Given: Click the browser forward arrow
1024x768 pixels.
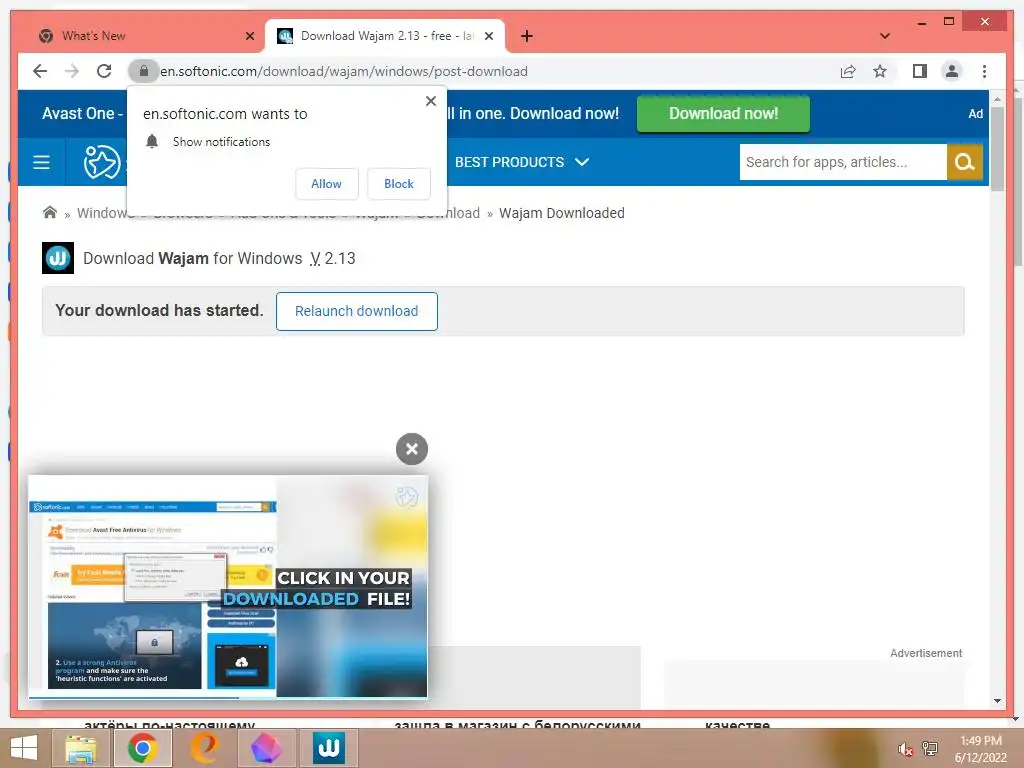Looking at the screenshot, I should point(72,71).
